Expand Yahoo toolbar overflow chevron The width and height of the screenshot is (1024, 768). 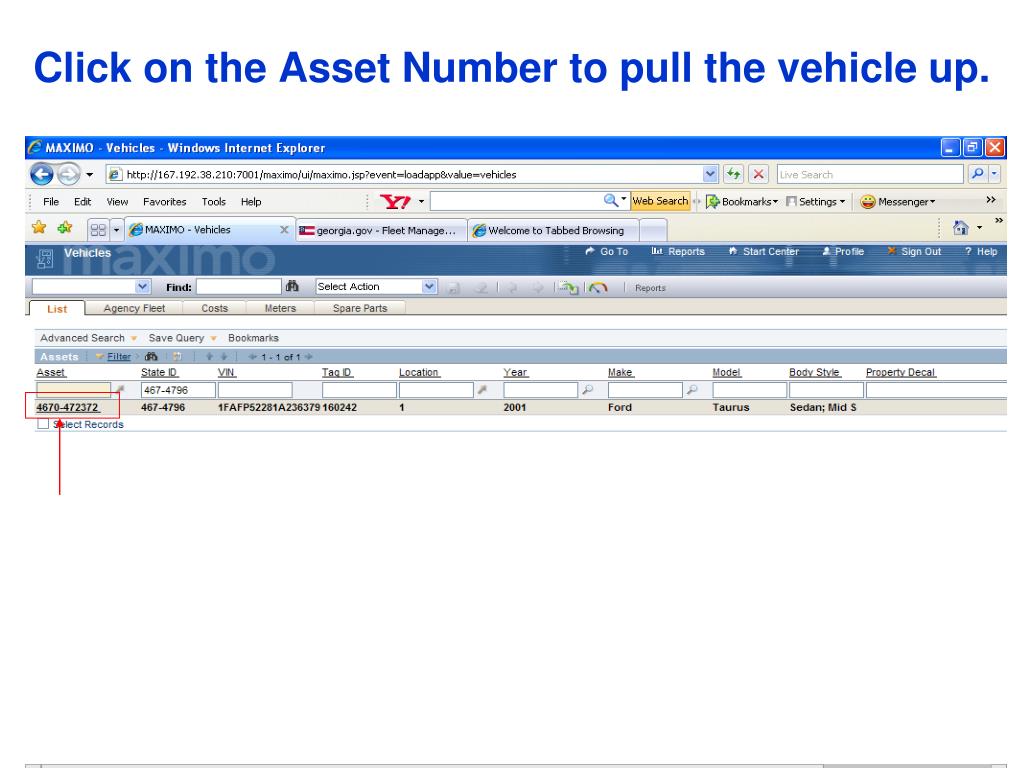pyautogui.click(x=991, y=200)
